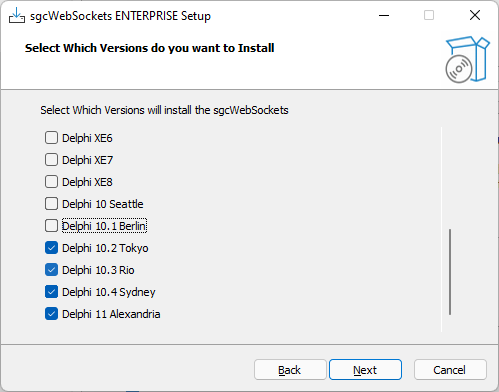Screen dimensions: 499x392
Task: Click the Delphi 11 Alexandria label
Action: pos(111,314)
